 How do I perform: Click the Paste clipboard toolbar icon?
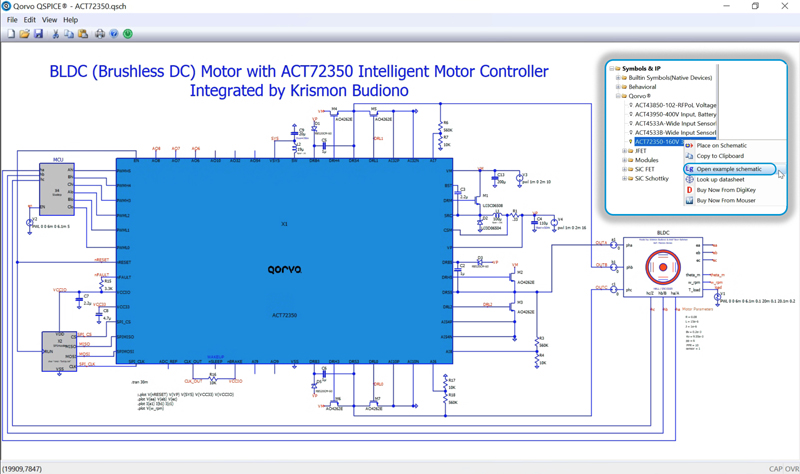[x=83, y=34]
